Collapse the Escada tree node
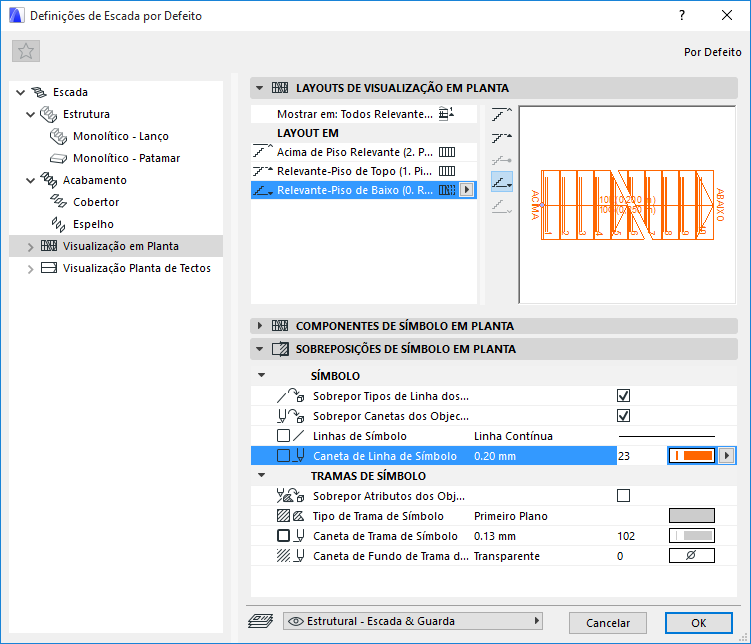The image size is (751, 644). (x=20, y=92)
